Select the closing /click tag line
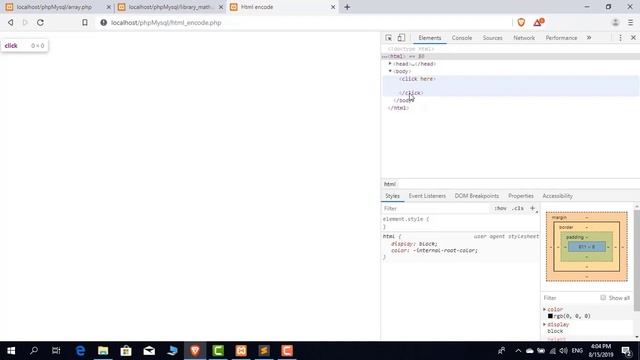The height and width of the screenshot is (360, 640). (x=411, y=93)
